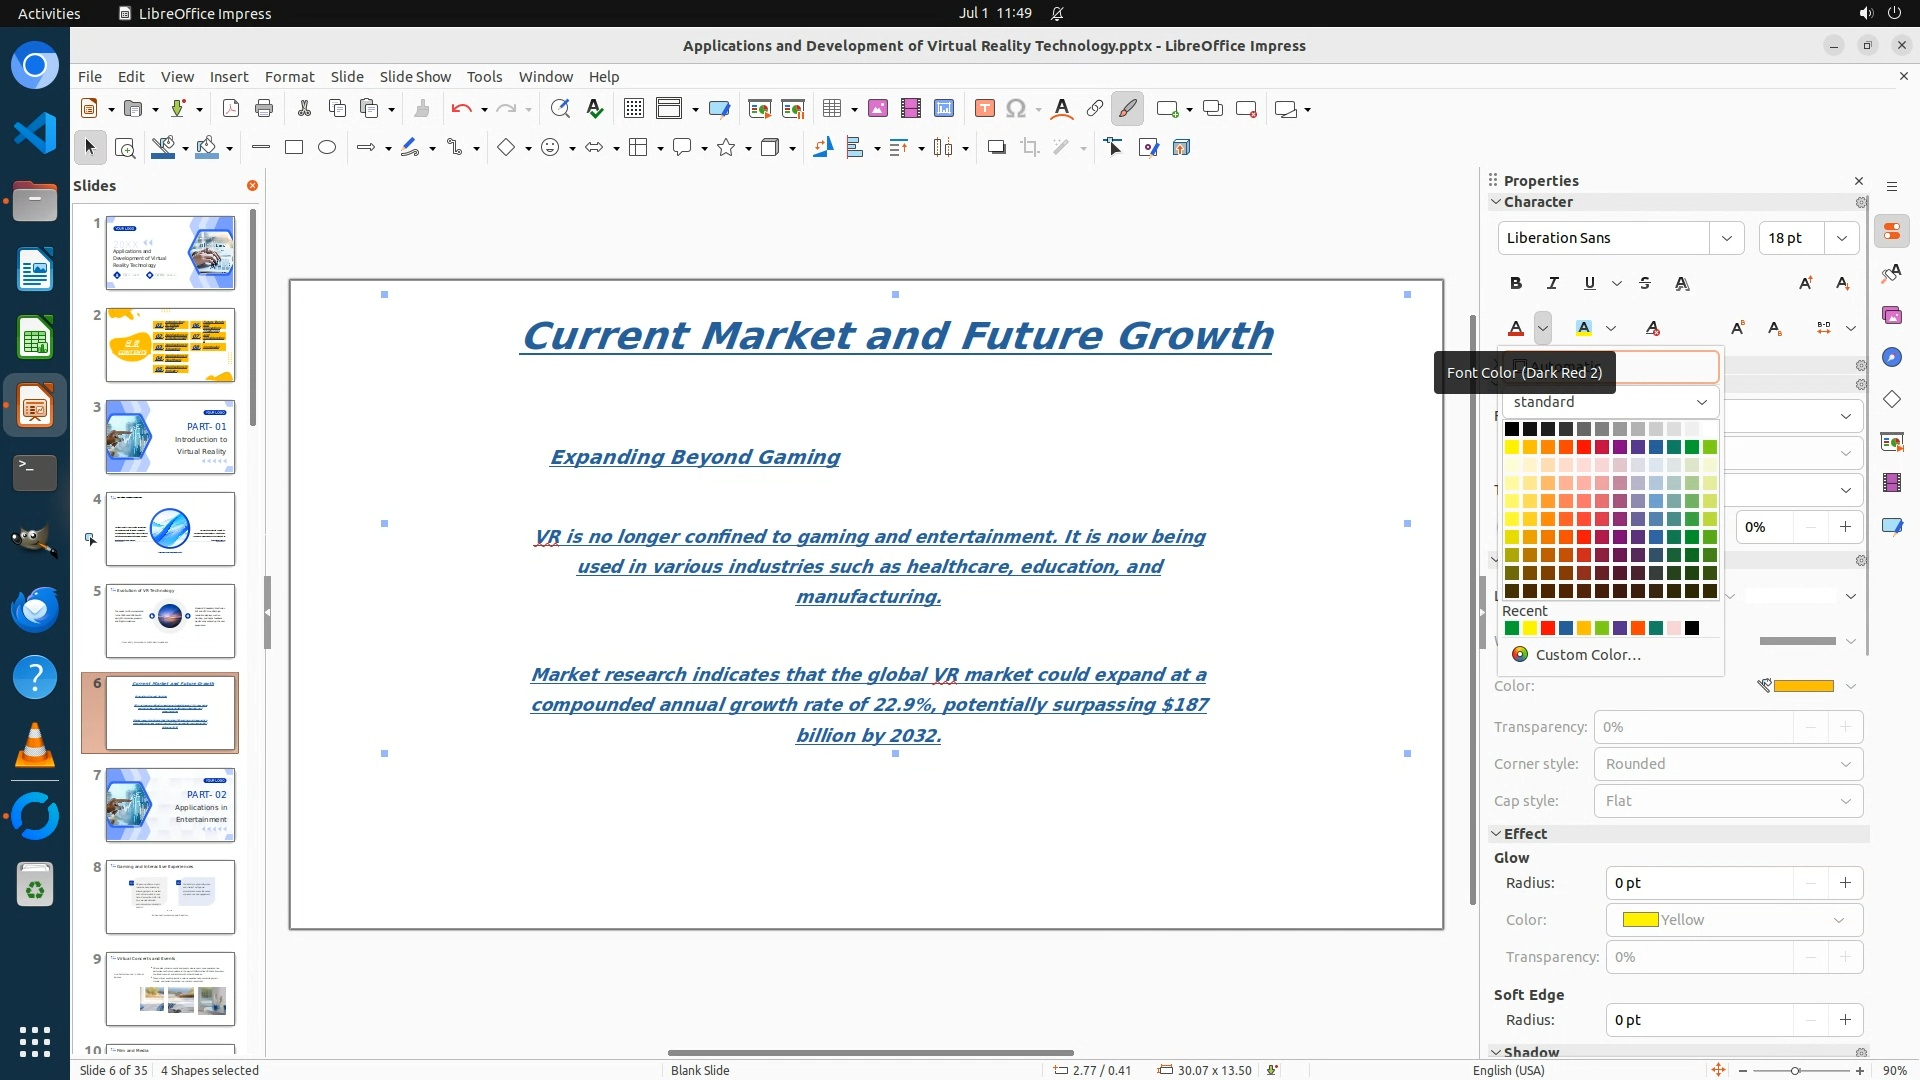Viewport: 1920px width, 1080px height.
Task: Click the Export as PDF icon
Action: pos(231,109)
